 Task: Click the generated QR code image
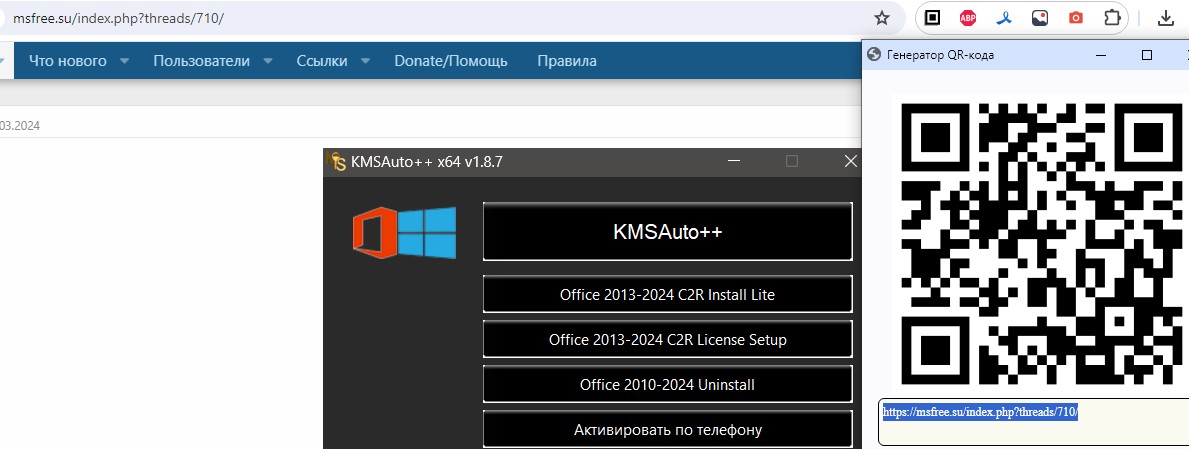[1040, 243]
